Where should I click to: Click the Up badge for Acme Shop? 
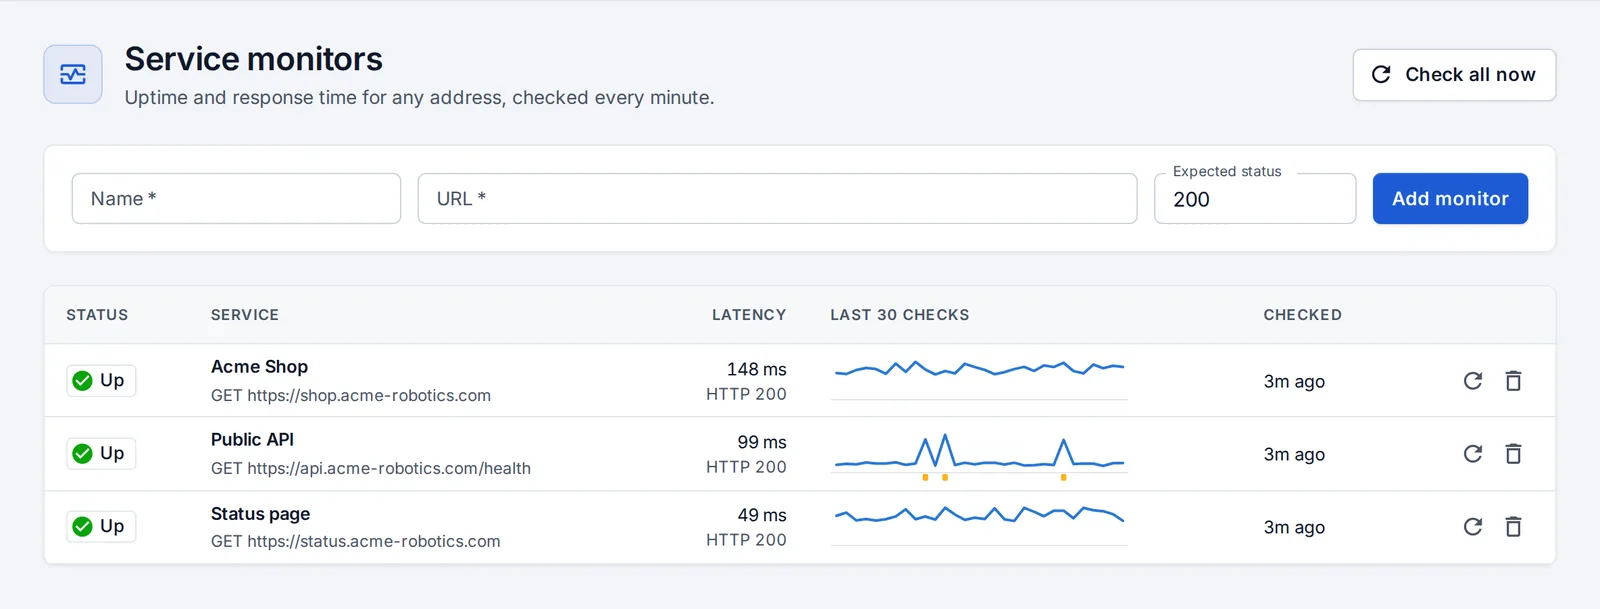(x=101, y=380)
